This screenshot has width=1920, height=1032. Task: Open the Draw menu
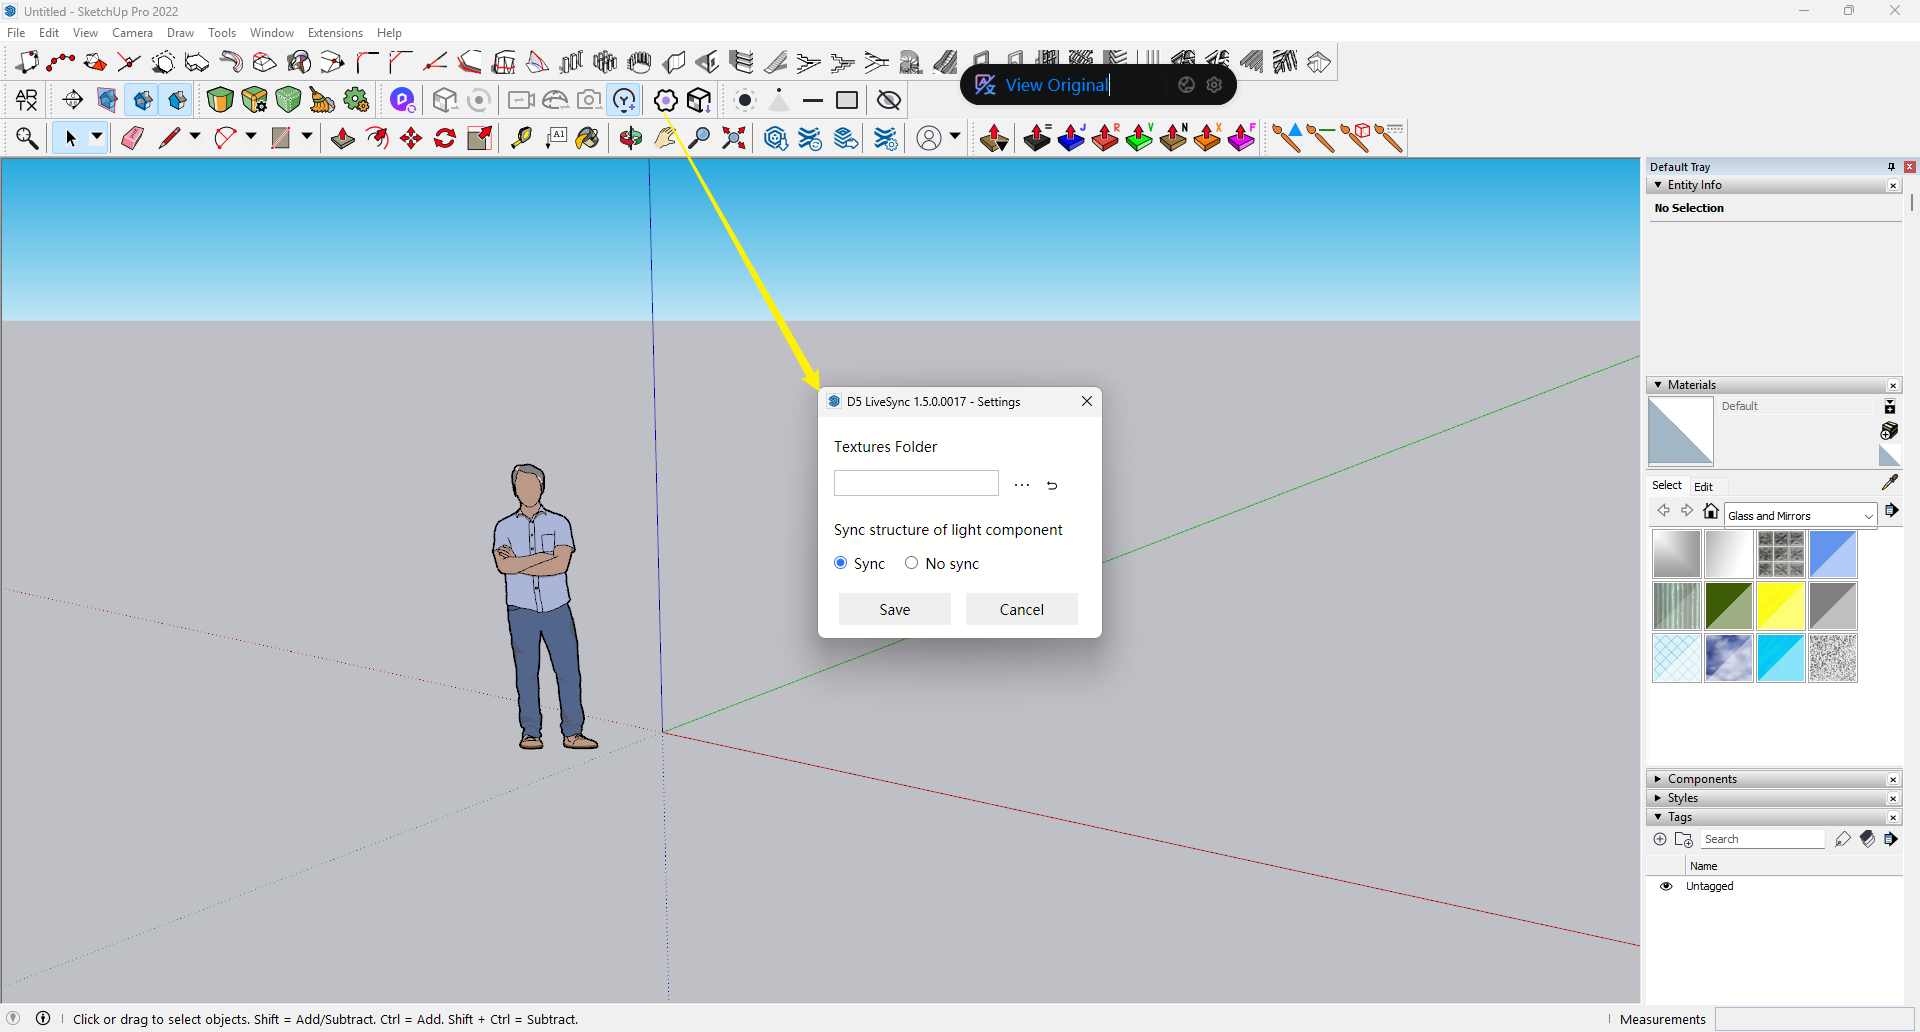180,33
